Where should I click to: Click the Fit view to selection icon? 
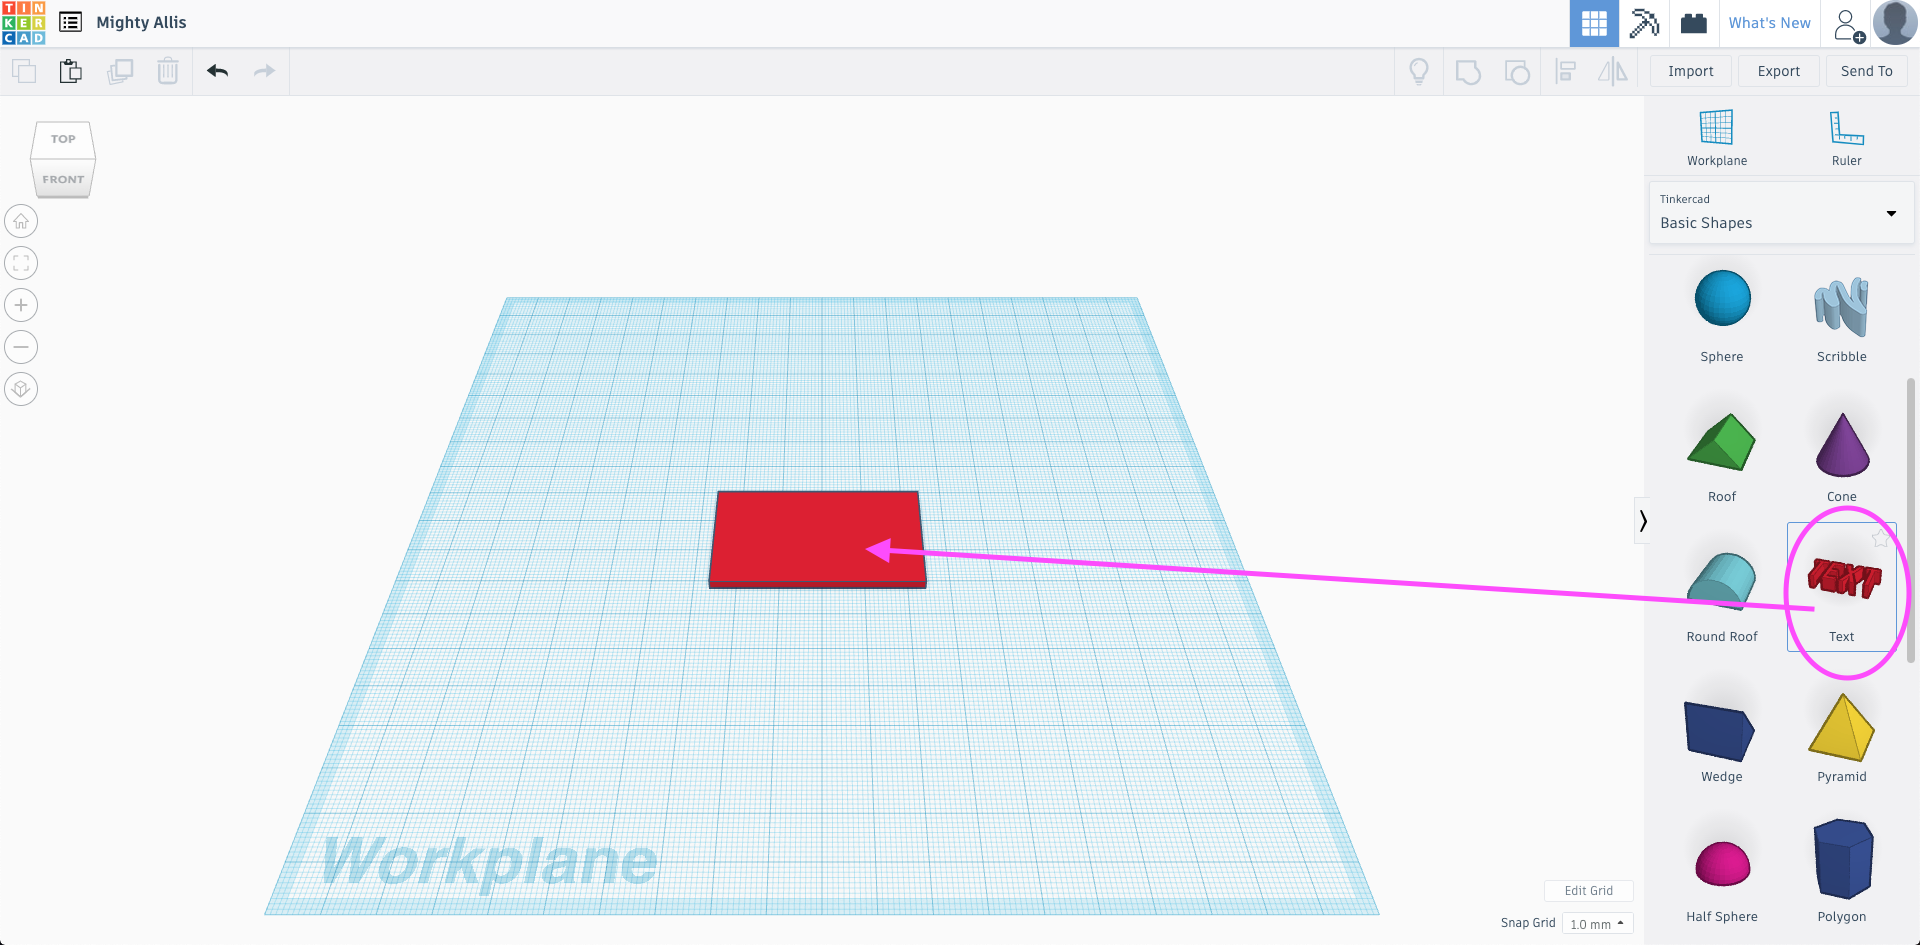click(x=20, y=263)
